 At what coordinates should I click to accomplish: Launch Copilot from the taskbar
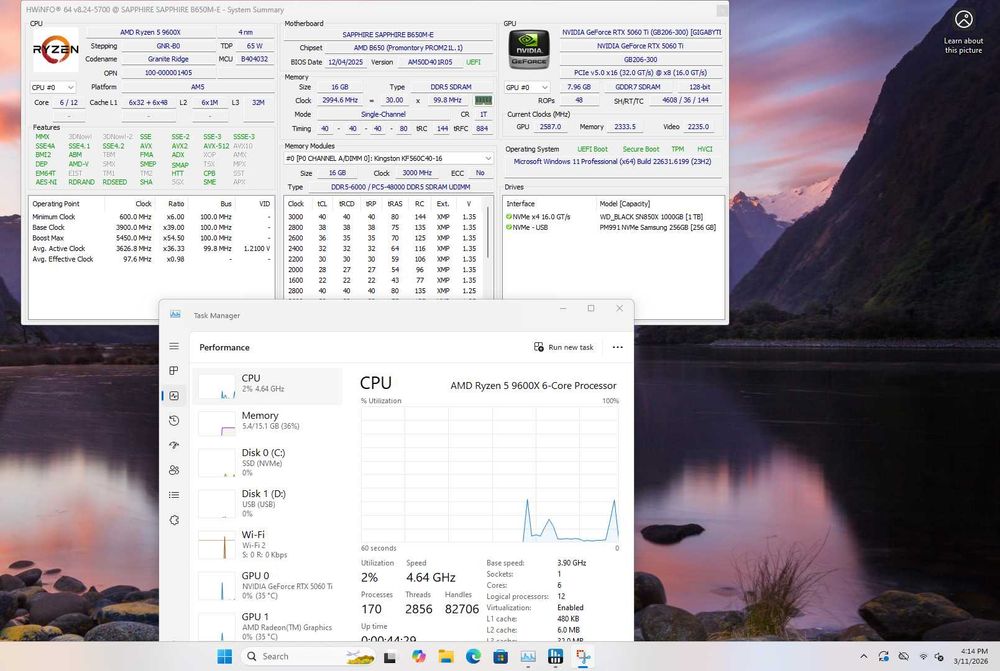418,656
